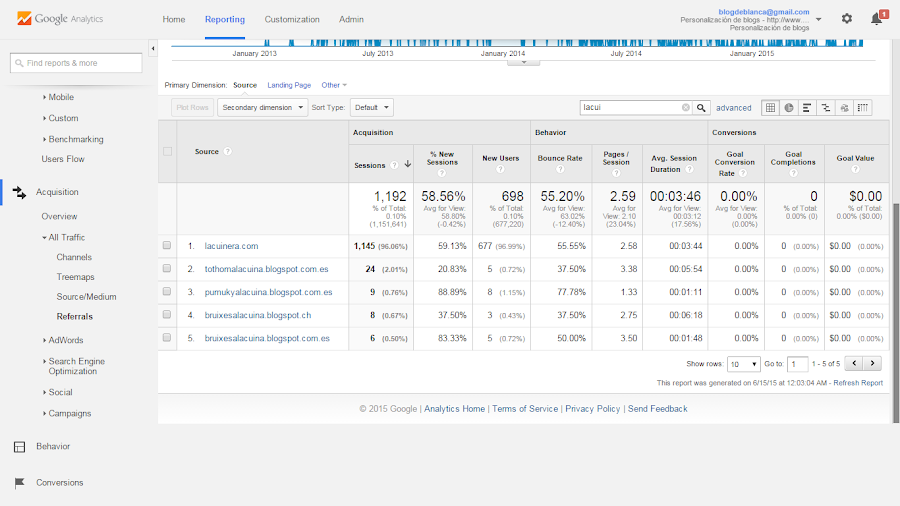The height and width of the screenshot is (506, 900).
Task: Expand the timeline chart handle
Action: click(x=523, y=62)
